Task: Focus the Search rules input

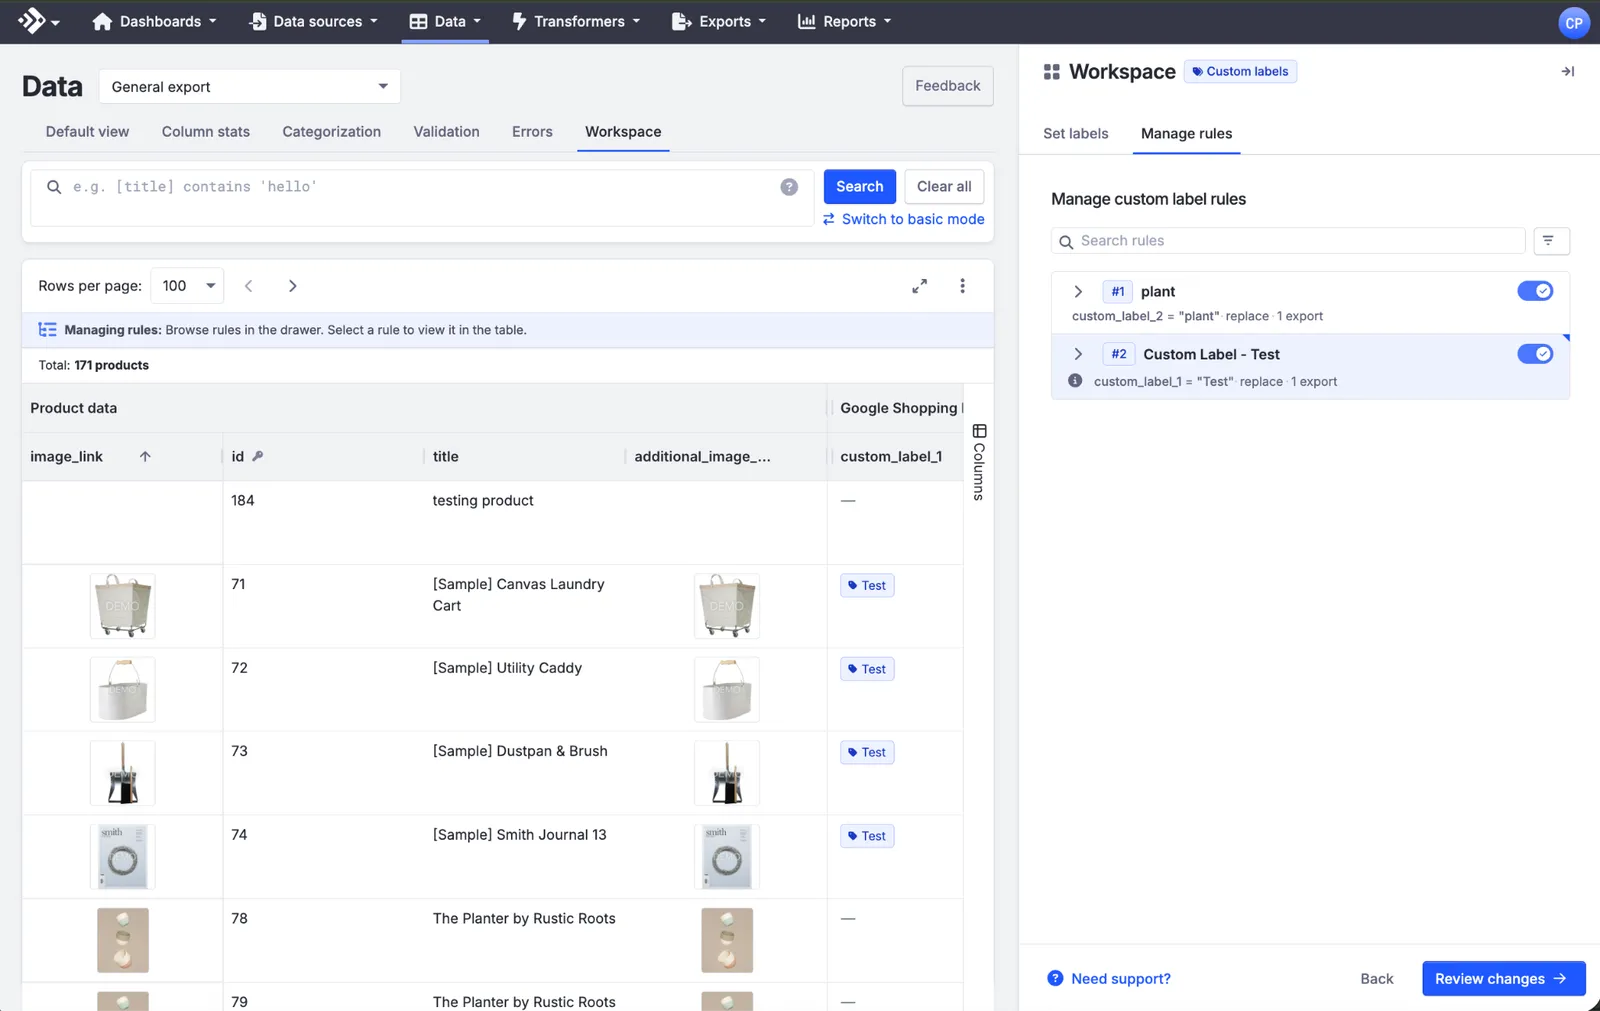Action: [1288, 241]
